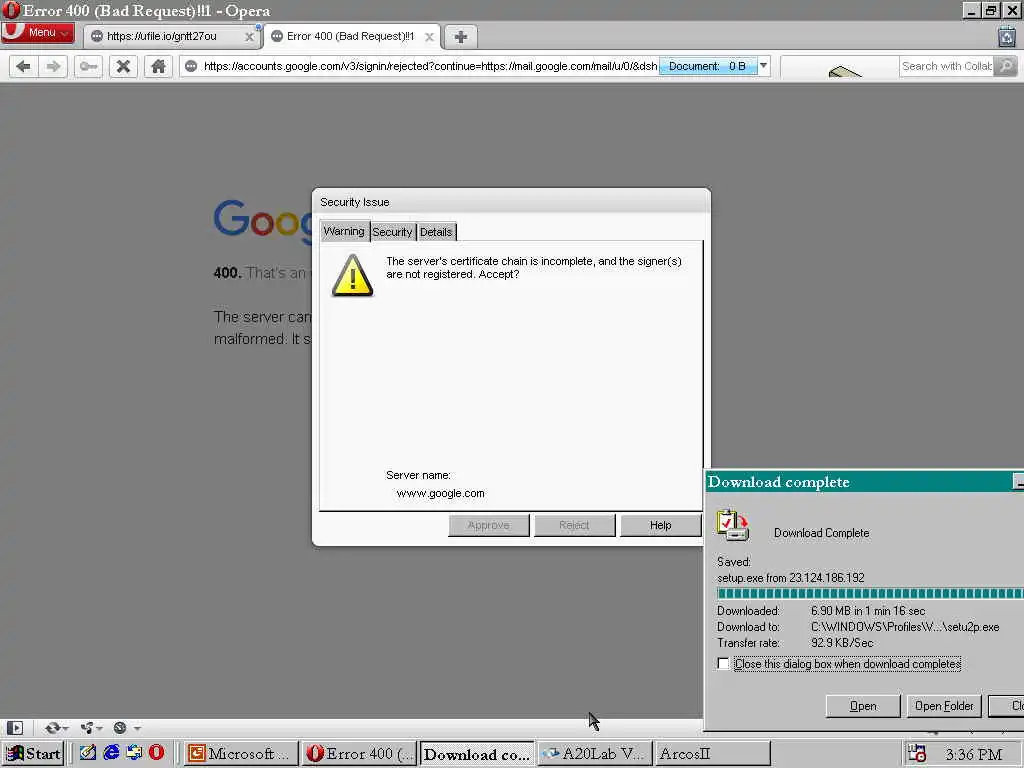The image size is (1024, 768).
Task: Toggle Close this dialog box when download completes
Action: coord(723,664)
